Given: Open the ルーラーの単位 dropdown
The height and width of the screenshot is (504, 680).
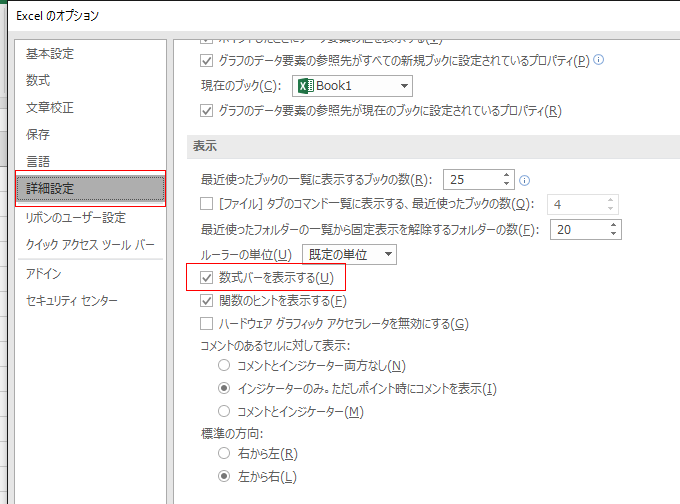Looking at the screenshot, I should pyautogui.click(x=350, y=255).
